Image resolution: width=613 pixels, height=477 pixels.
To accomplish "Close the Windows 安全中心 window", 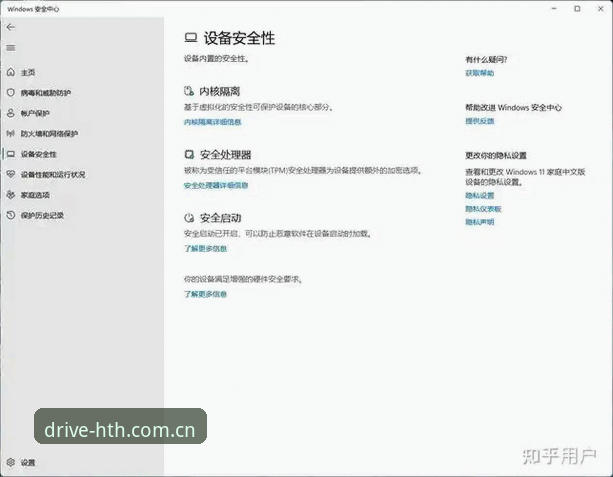I will (x=600, y=9).
